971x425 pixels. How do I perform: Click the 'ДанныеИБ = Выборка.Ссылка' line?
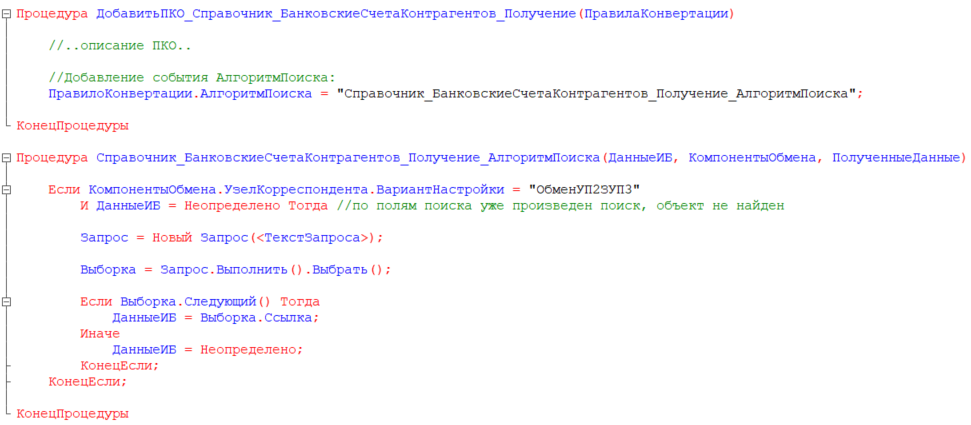pyautogui.click(x=214, y=318)
